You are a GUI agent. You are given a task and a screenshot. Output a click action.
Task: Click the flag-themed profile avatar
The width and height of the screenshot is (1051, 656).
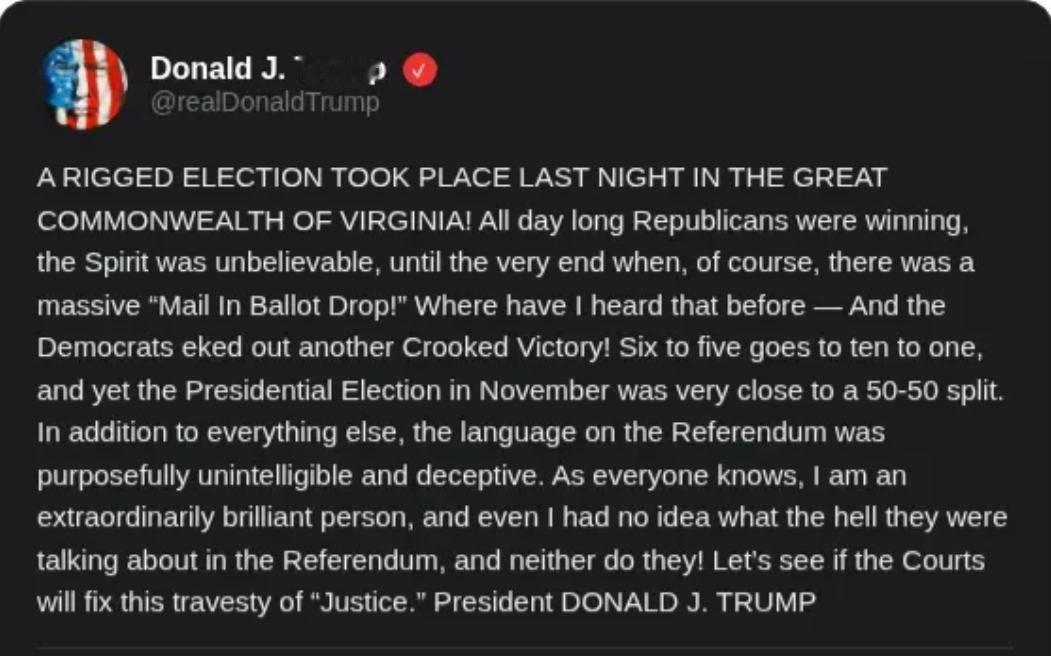(85, 84)
